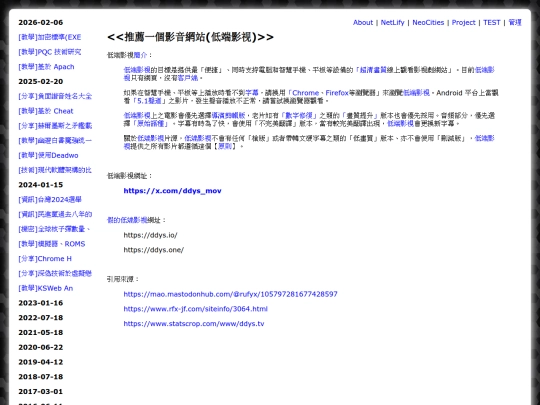Image resolution: width=540 pixels, height=405 pixels.
Task: Click the 字幕 link in second paragraph
Action: point(252,93)
